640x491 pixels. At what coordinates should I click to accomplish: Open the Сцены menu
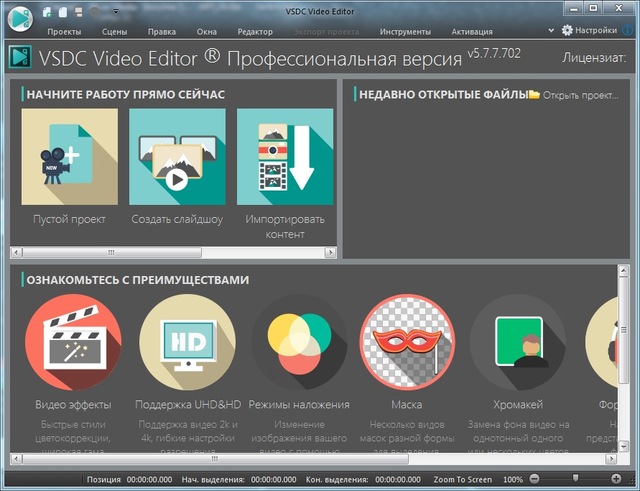click(x=115, y=32)
